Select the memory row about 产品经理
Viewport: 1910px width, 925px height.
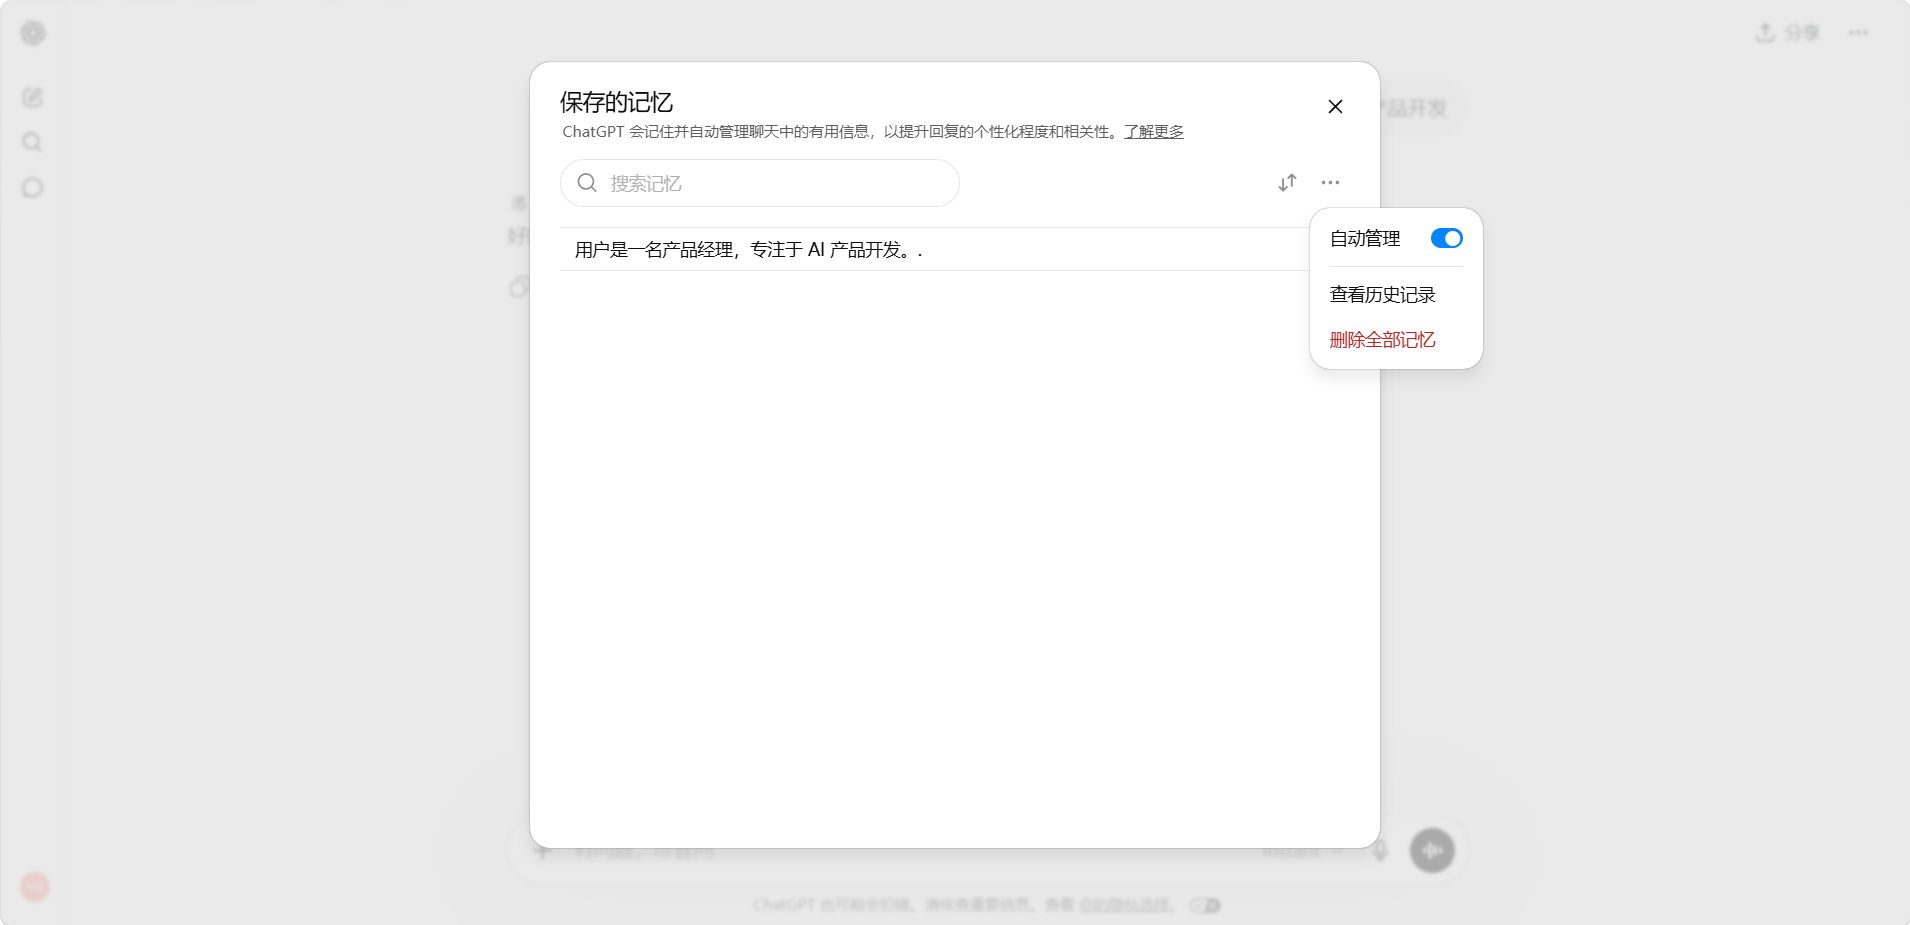[x=935, y=249]
